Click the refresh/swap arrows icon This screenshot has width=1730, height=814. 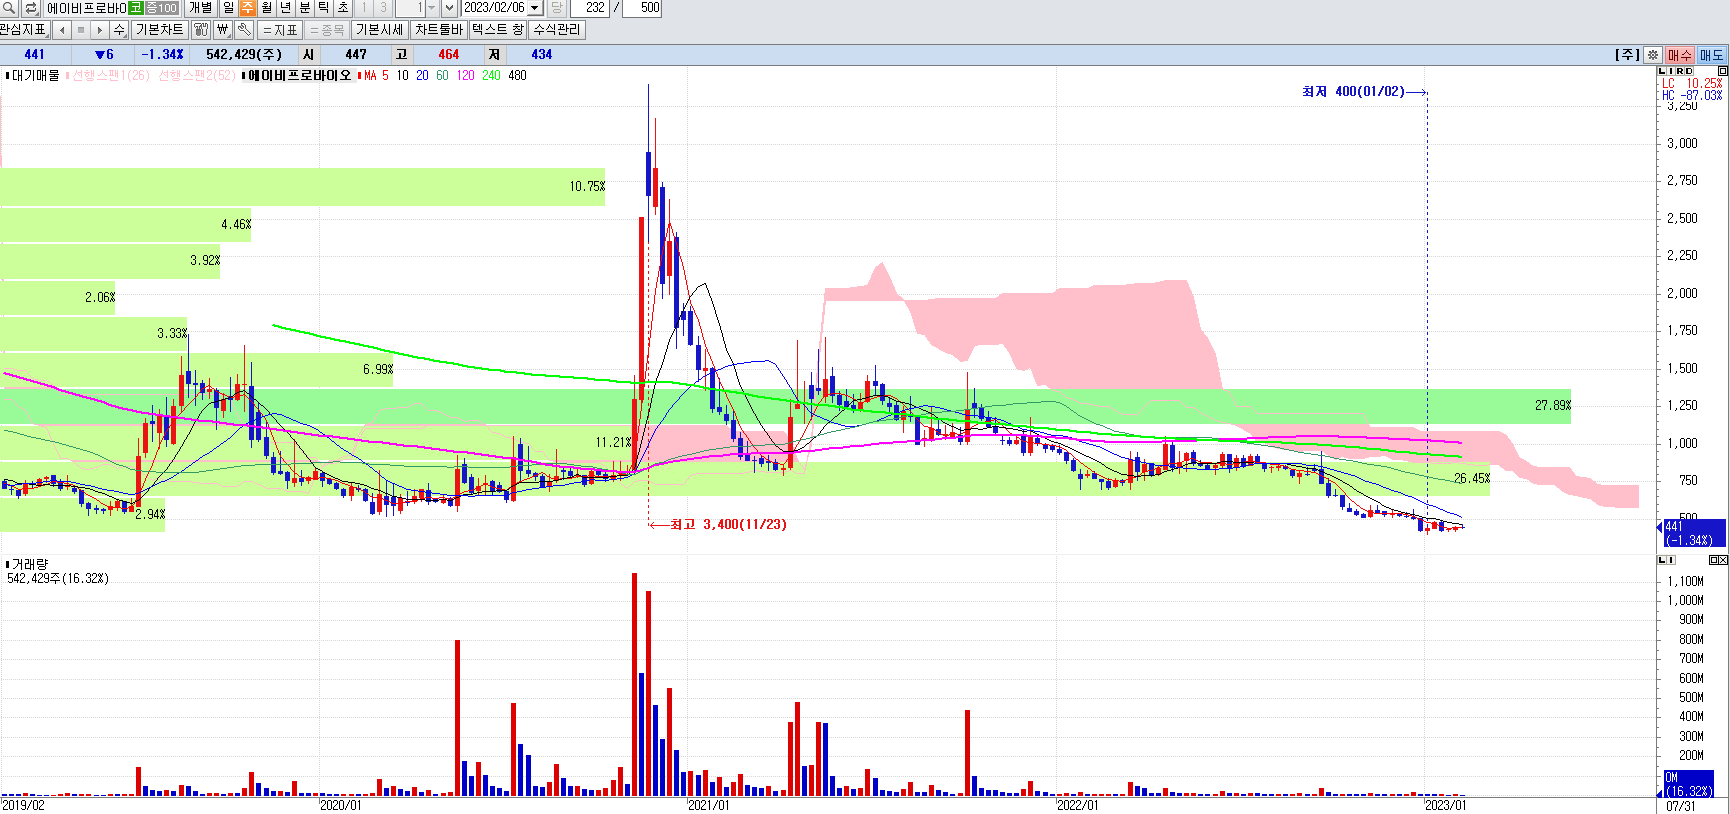pyautogui.click(x=30, y=8)
